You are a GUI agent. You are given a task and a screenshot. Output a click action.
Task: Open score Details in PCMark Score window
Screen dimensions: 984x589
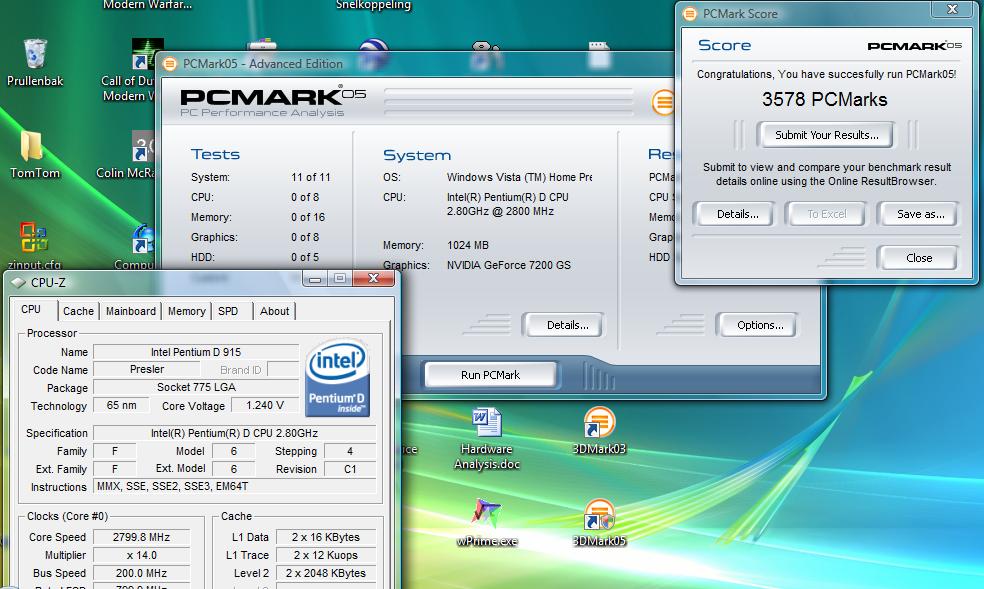(x=738, y=214)
